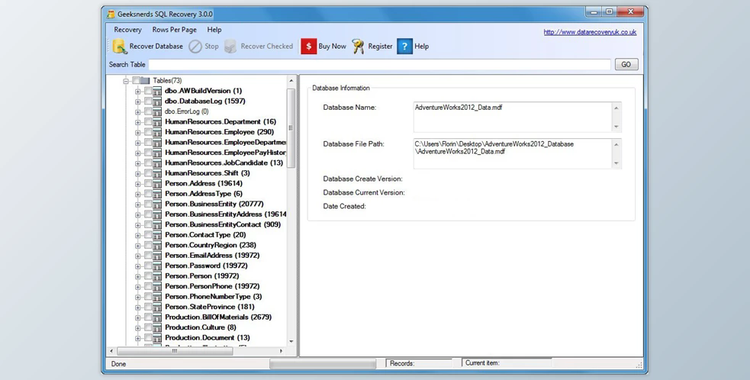The height and width of the screenshot is (380, 750).
Task: Click the red Buy Now icon
Action: (x=309, y=46)
